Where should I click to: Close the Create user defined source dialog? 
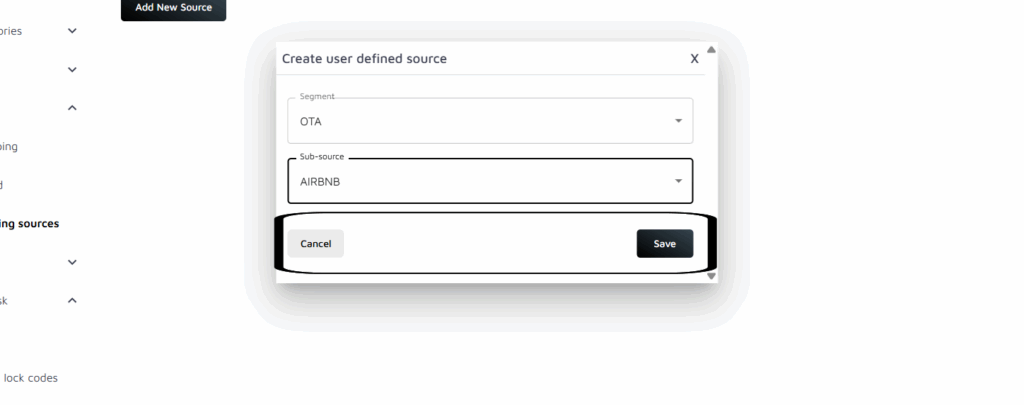point(694,59)
